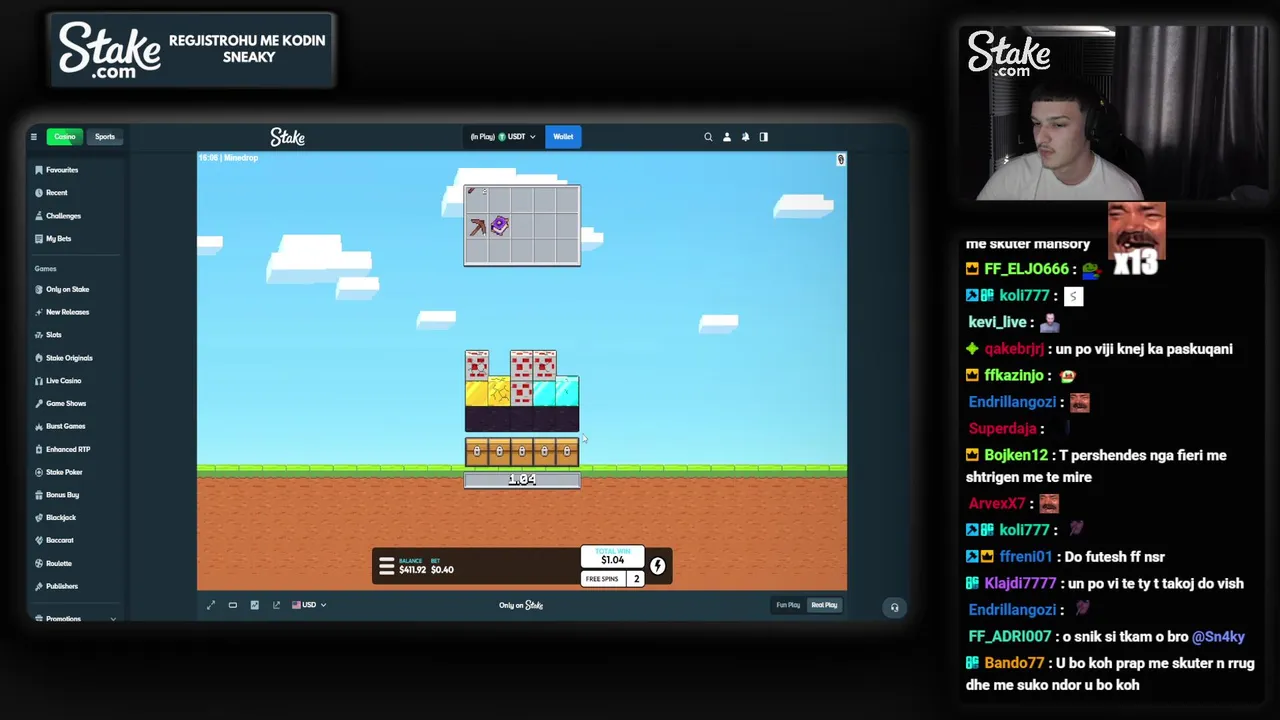This screenshot has width=1280, height=720.
Task: Select Slots in the sidebar
Action: click(54, 335)
